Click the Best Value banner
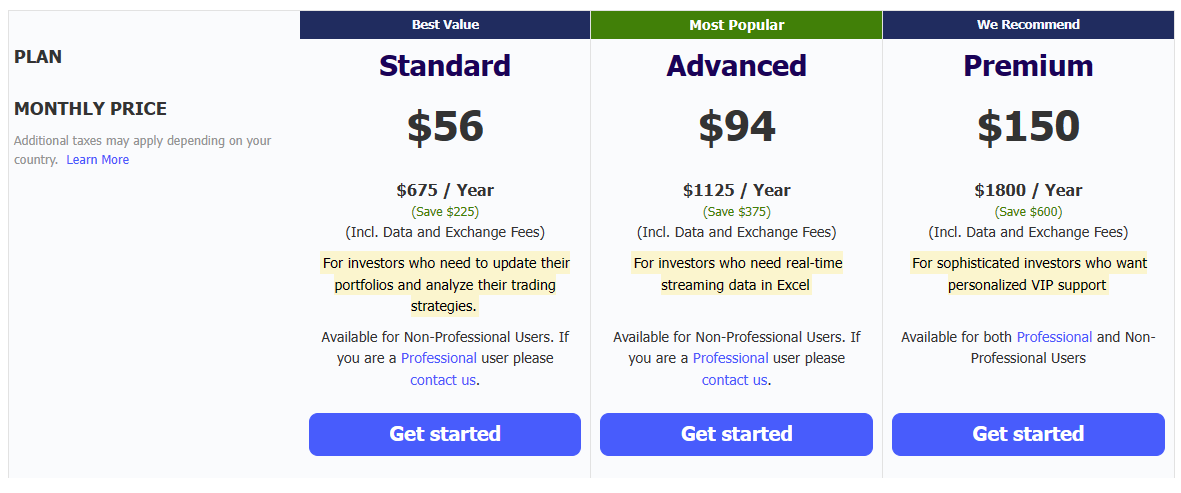 445,25
